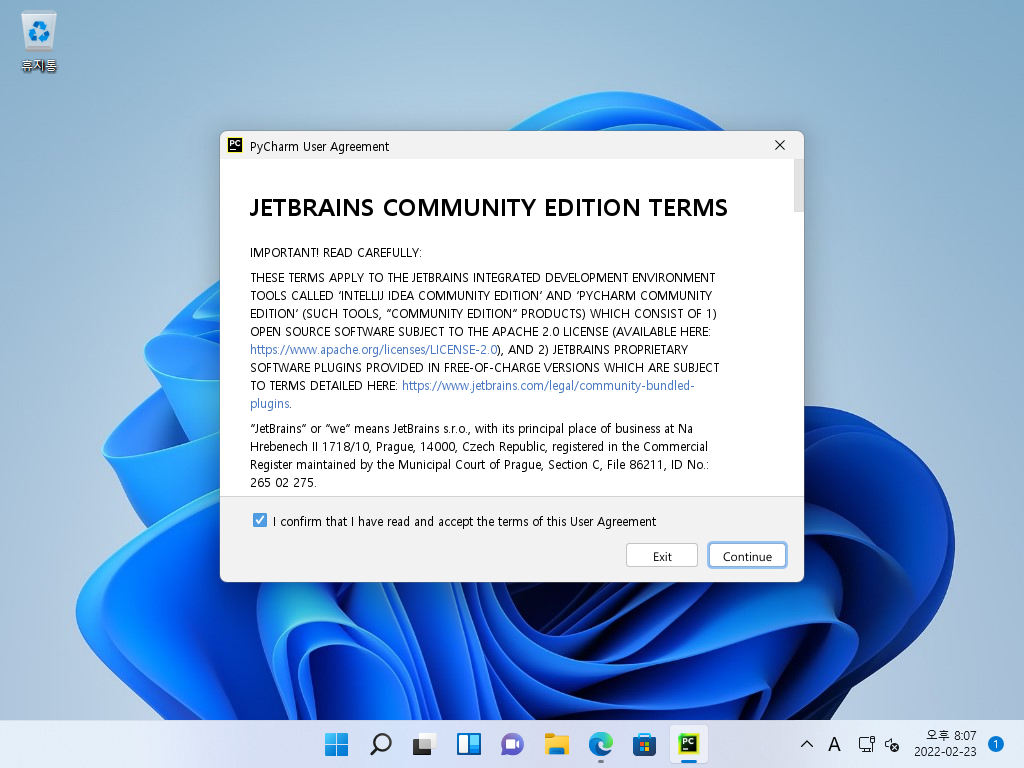Image resolution: width=1024 pixels, height=768 pixels.
Task: Open the notification badge showing 1
Action: click(x=996, y=744)
